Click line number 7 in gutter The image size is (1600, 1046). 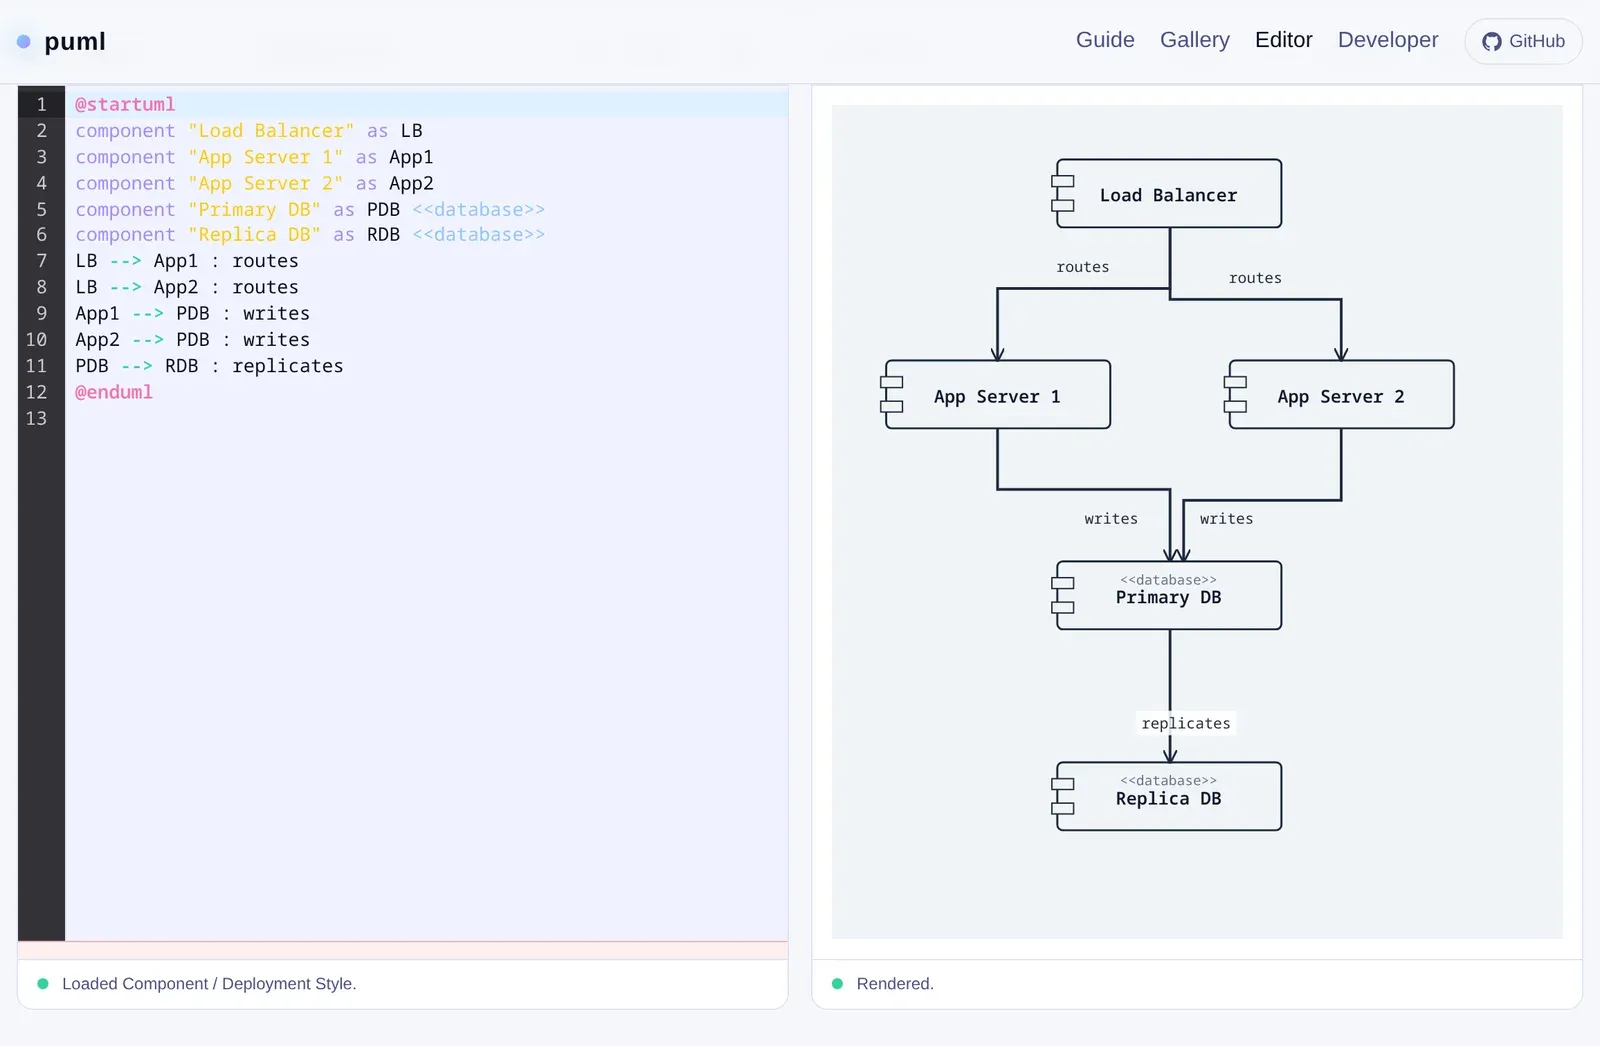coord(41,261)
